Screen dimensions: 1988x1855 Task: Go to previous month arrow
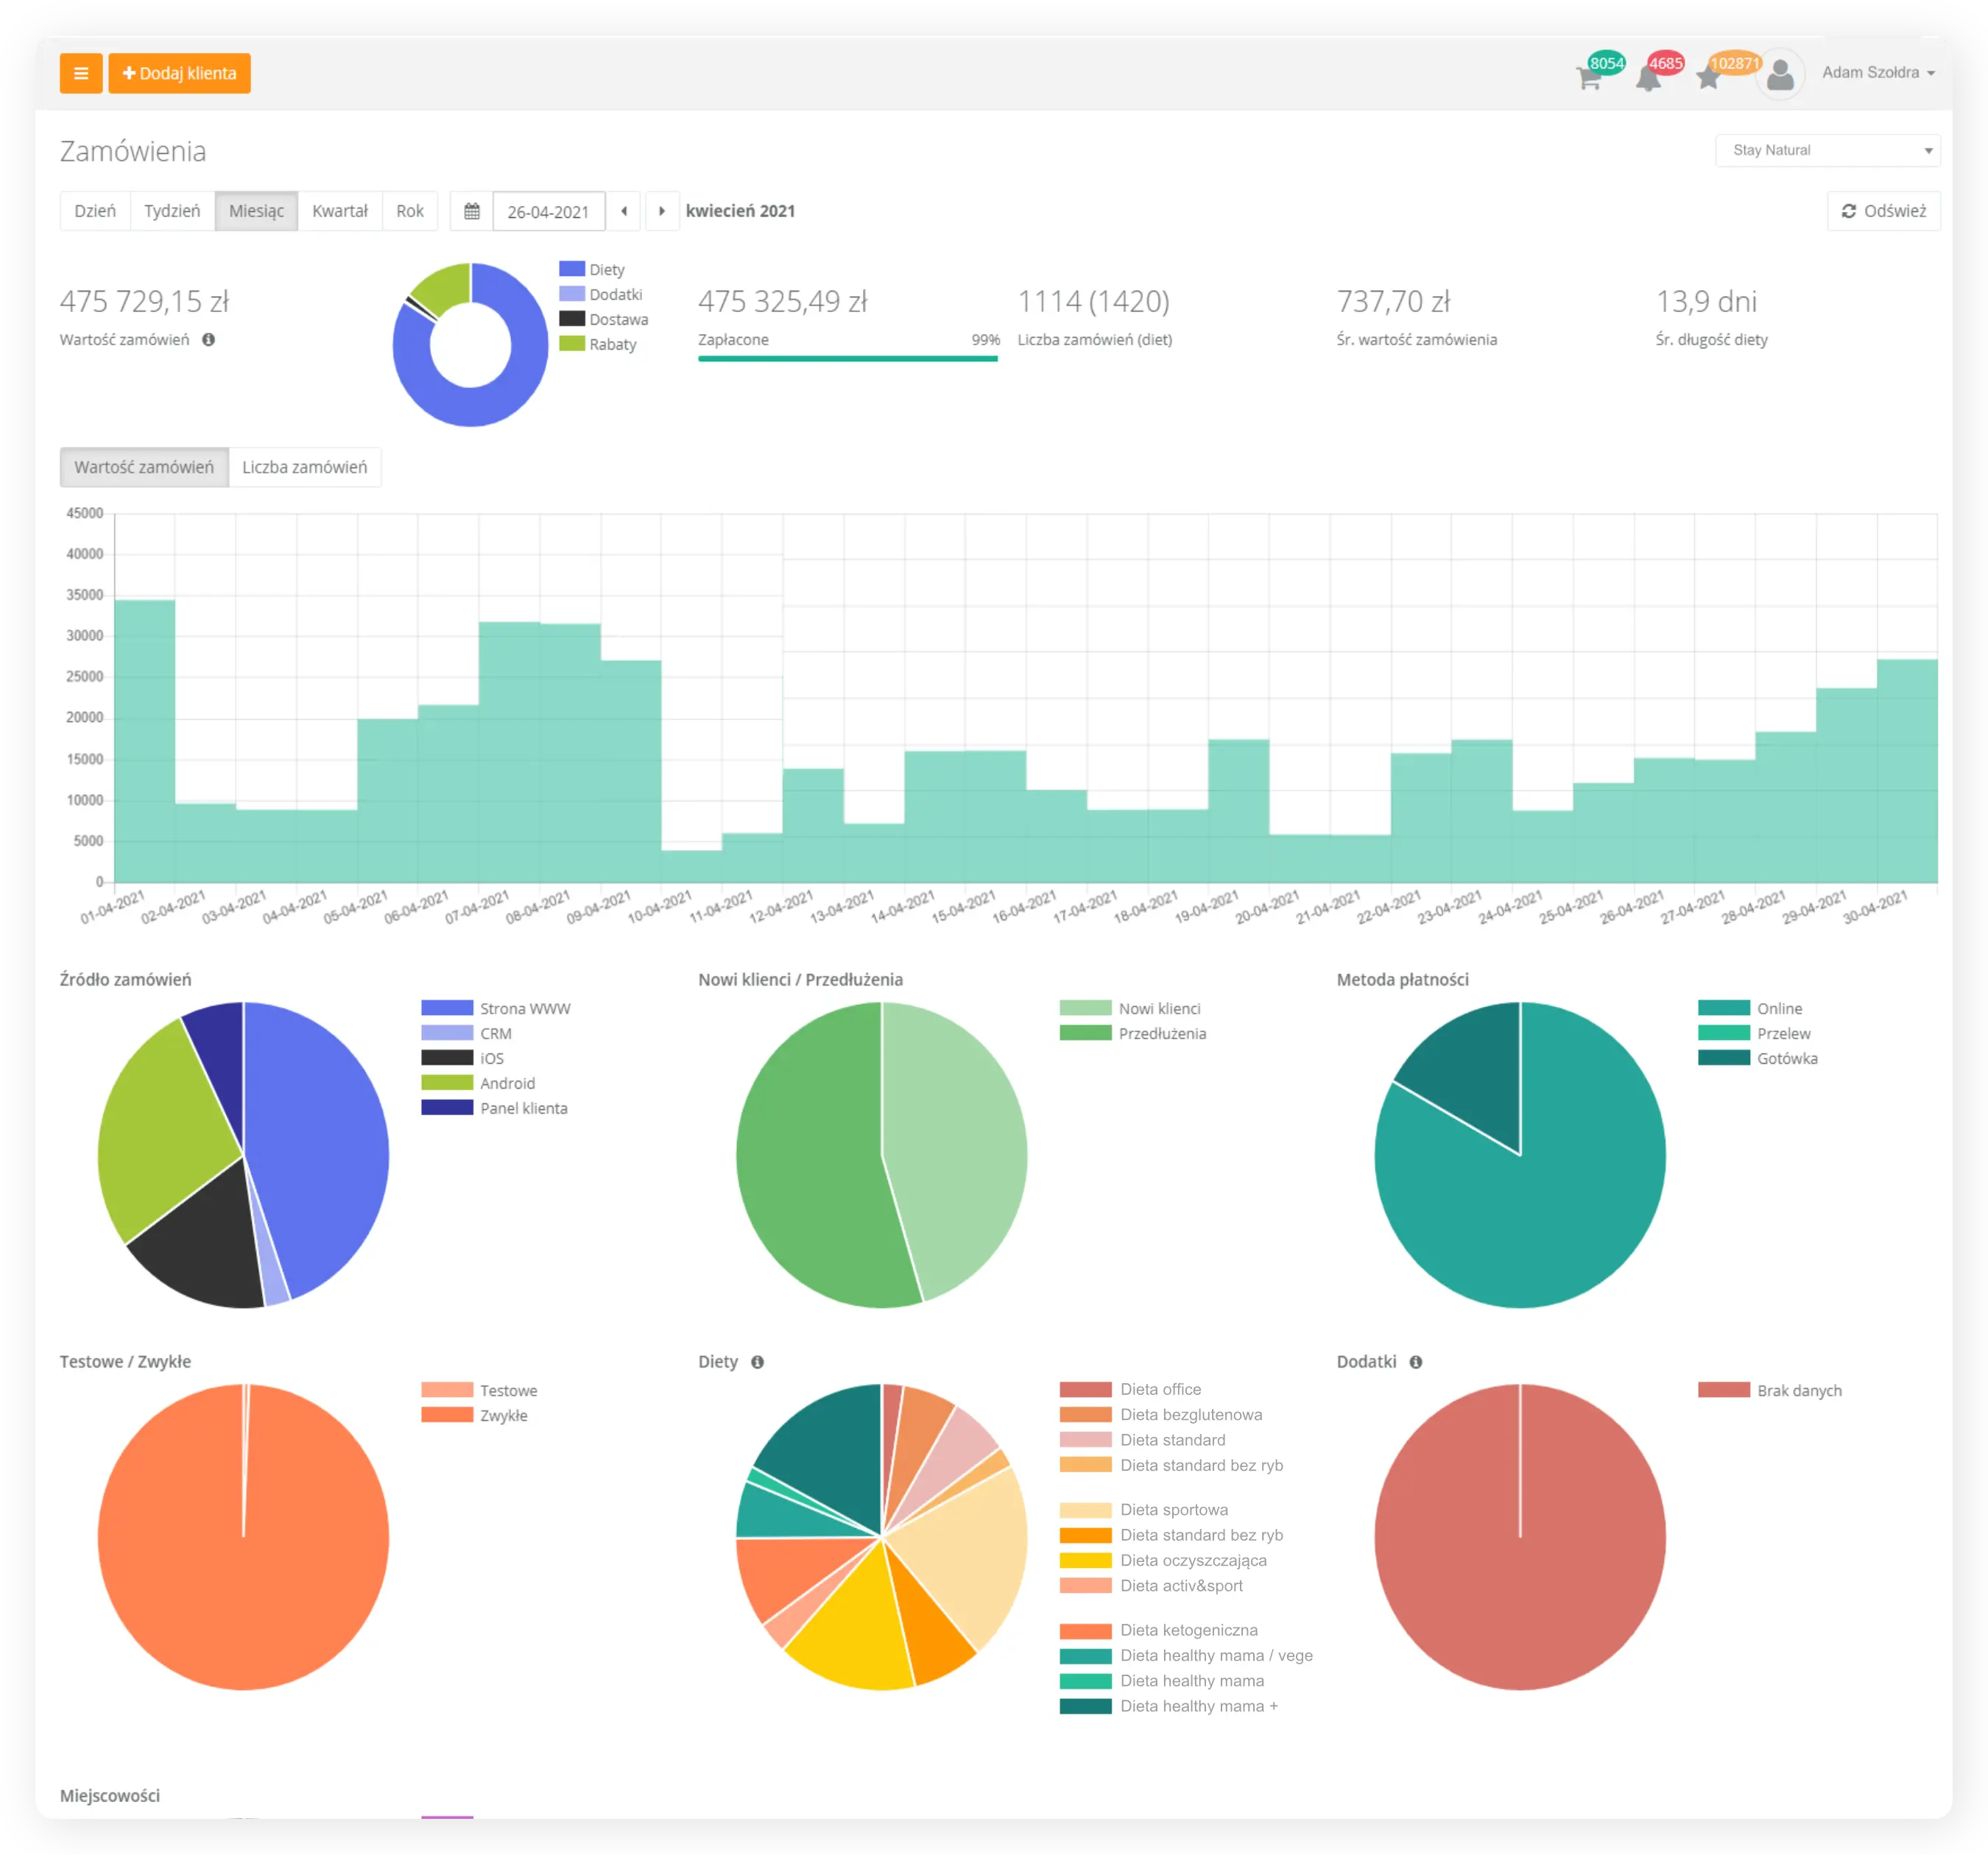[x=624, y=211]
